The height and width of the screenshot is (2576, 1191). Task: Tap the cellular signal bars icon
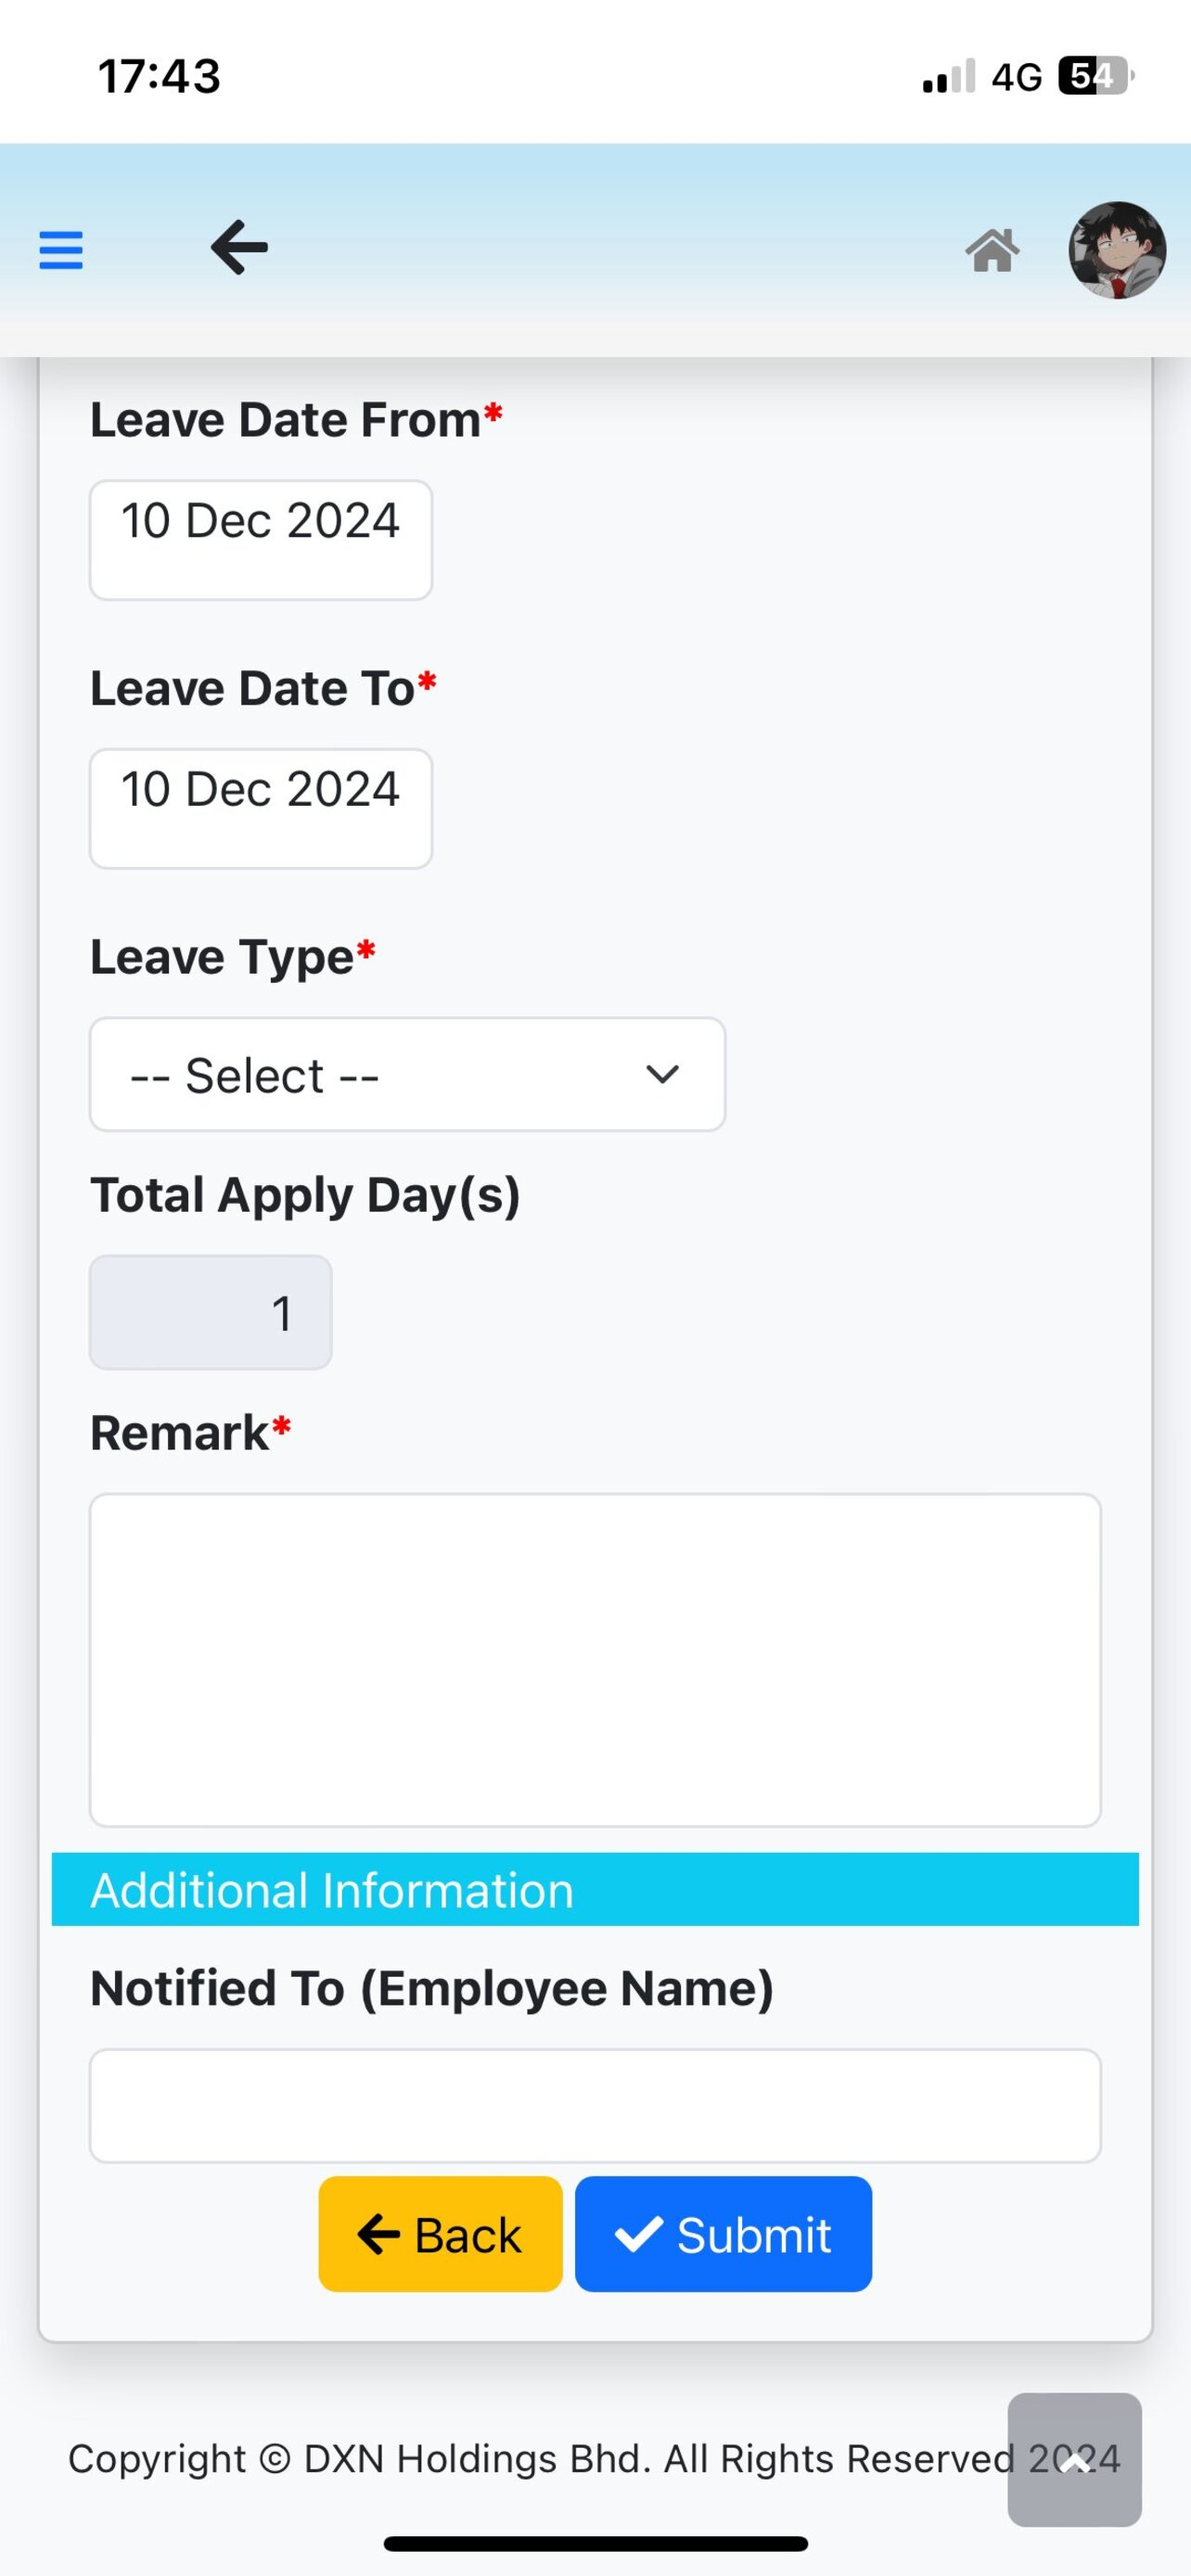(948, 76)
